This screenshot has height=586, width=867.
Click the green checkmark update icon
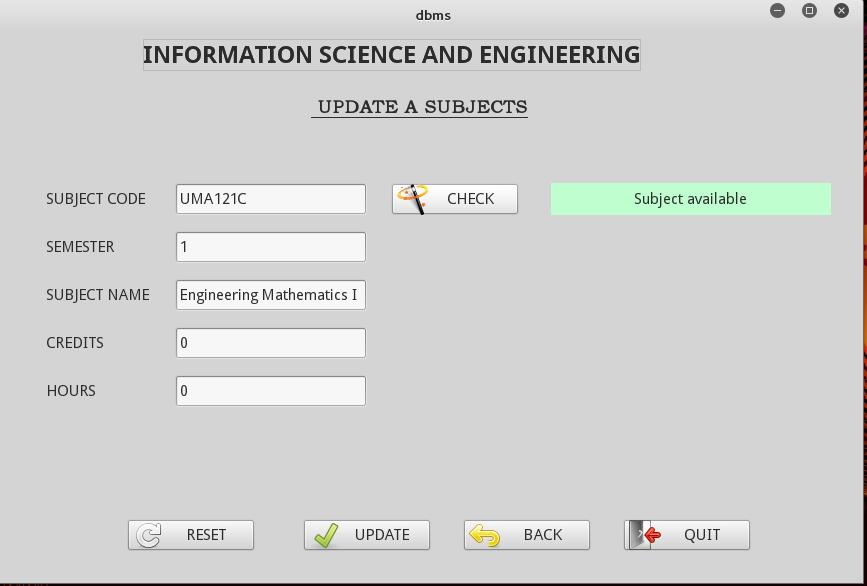(326, 535)
